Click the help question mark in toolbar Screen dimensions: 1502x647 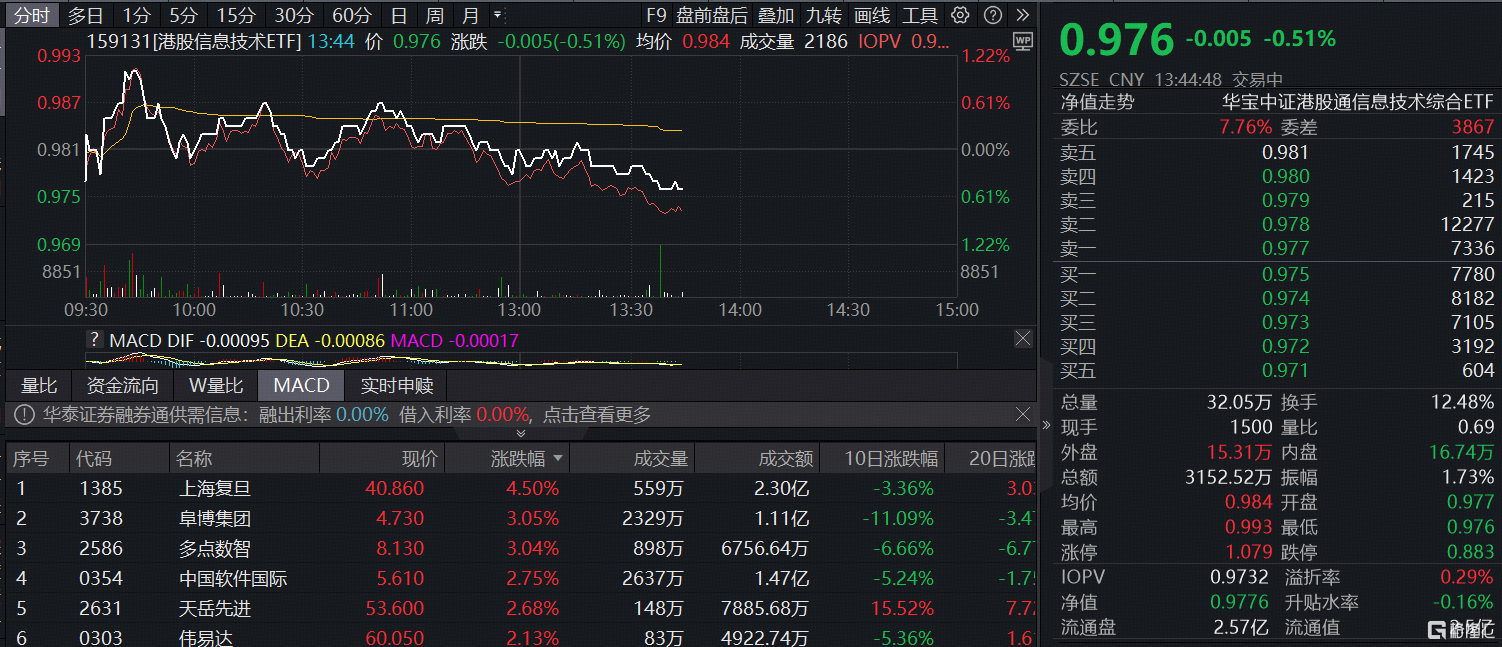click(991, 15)
